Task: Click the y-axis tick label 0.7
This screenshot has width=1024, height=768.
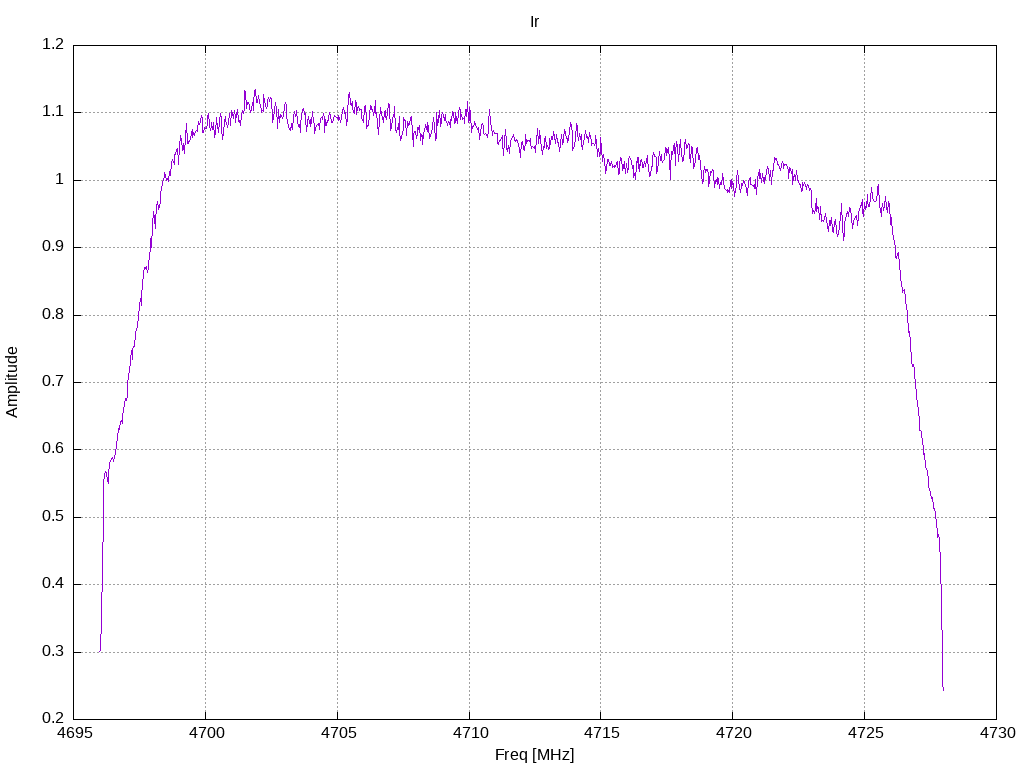Action: pyautogui.click(x=53, y=381)
